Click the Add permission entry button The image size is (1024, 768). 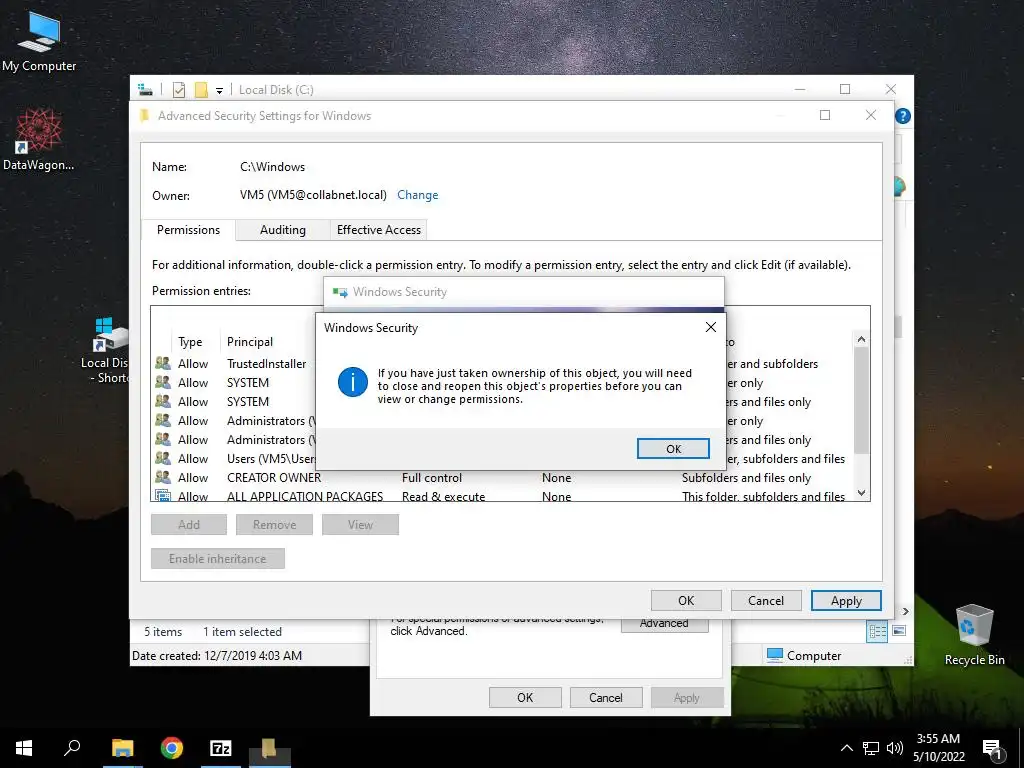click(189, 524)
